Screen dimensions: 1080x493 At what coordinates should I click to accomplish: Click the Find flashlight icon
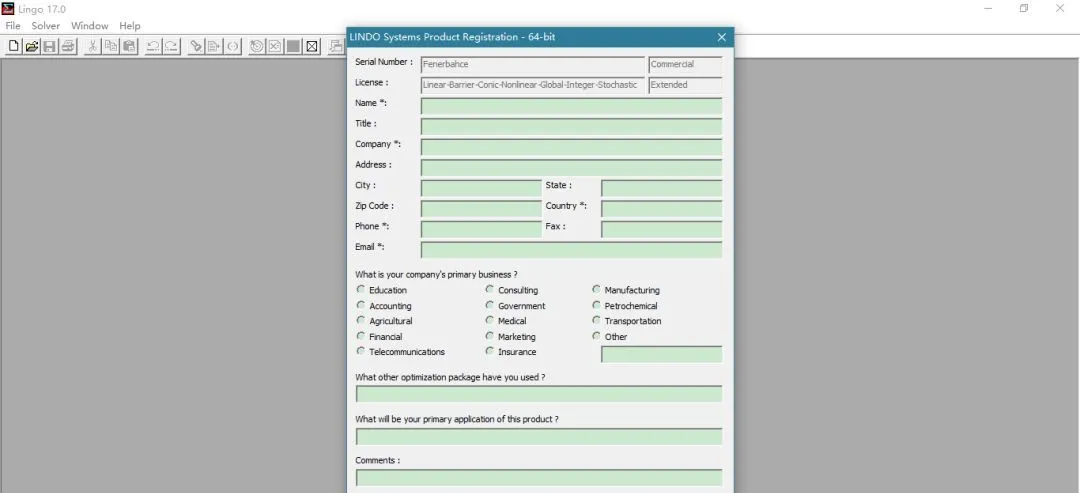coord(197,46)
